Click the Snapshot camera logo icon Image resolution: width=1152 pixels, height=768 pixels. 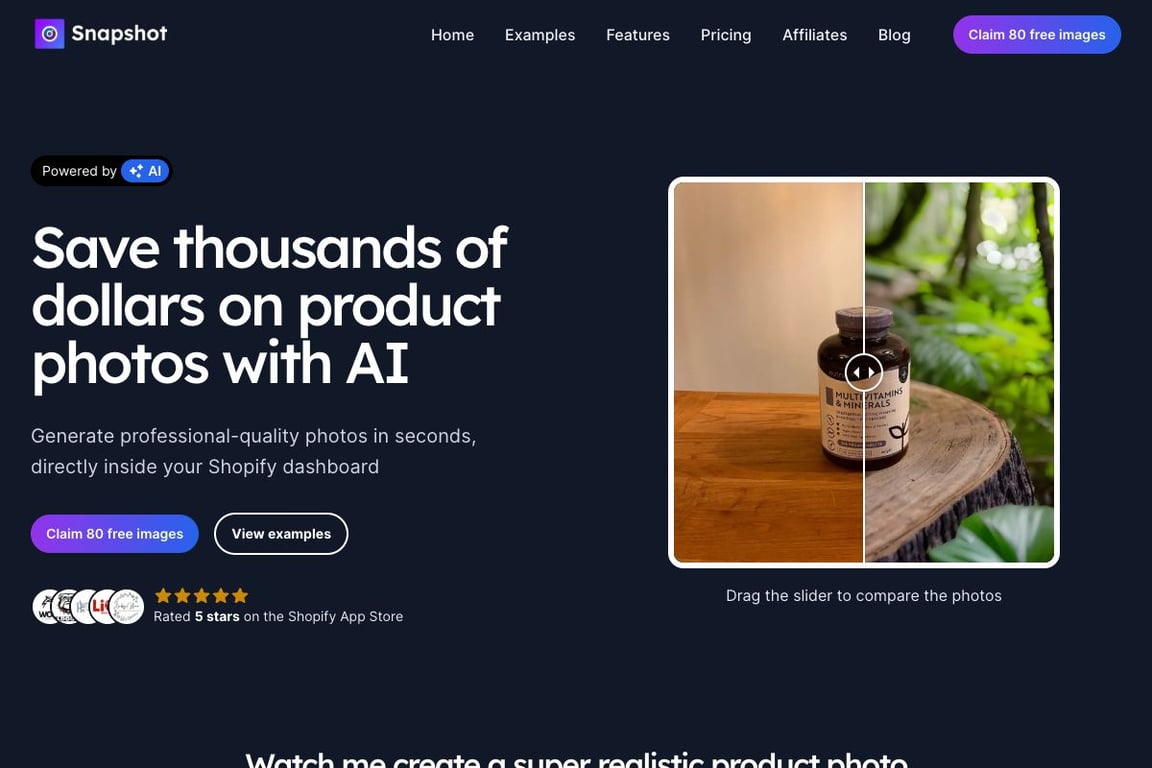pyautogui.click(x=49, y=34)
